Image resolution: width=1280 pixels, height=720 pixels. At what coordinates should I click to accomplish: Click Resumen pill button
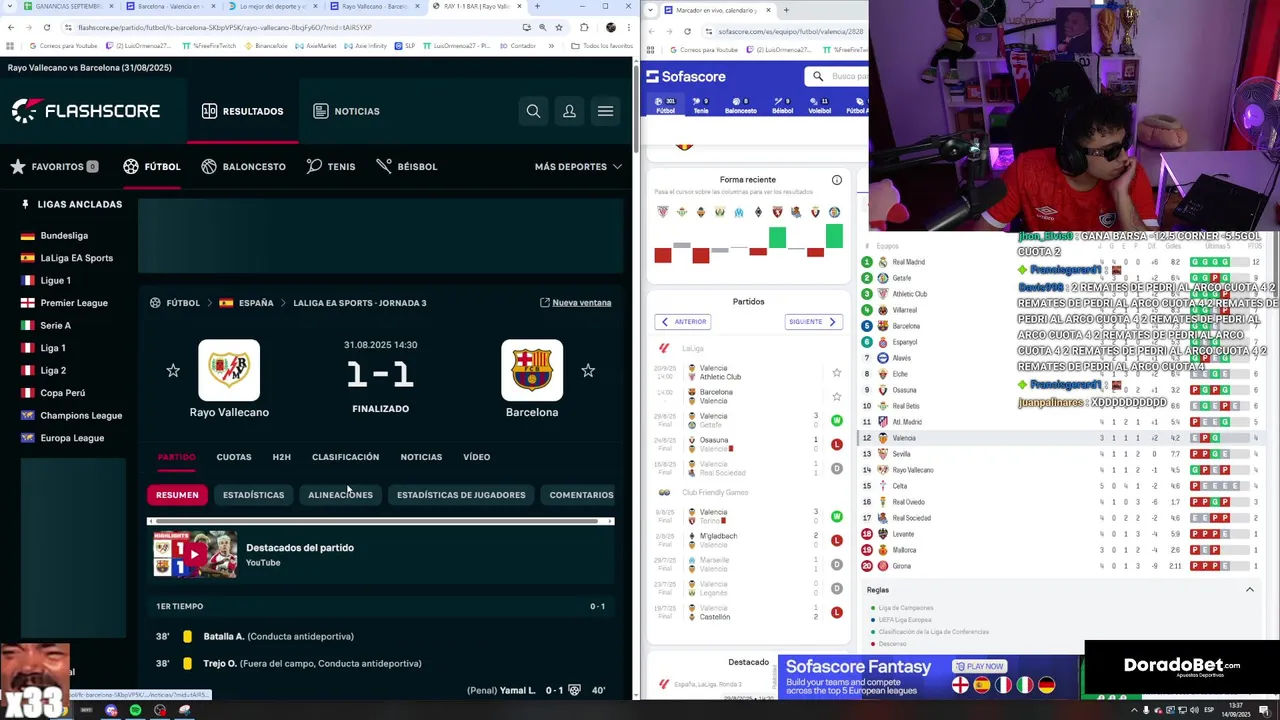pyautogui.click(x=177, y=495)
